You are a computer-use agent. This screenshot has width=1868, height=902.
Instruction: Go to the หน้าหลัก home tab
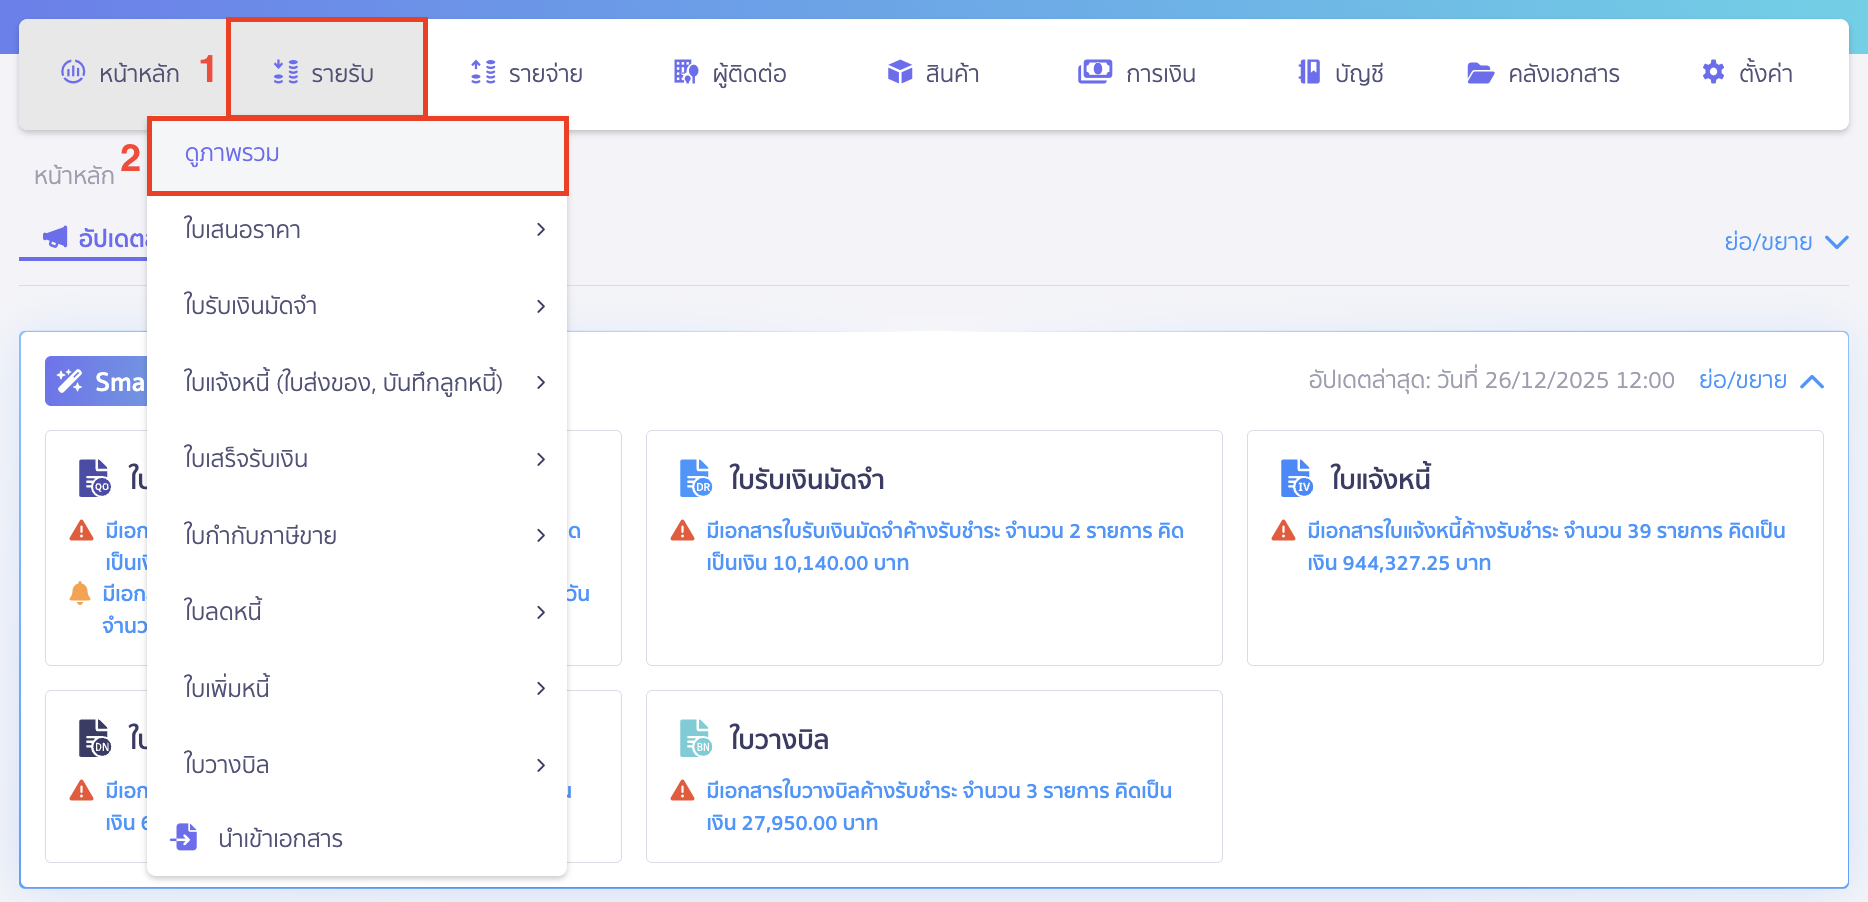point(122,72)
